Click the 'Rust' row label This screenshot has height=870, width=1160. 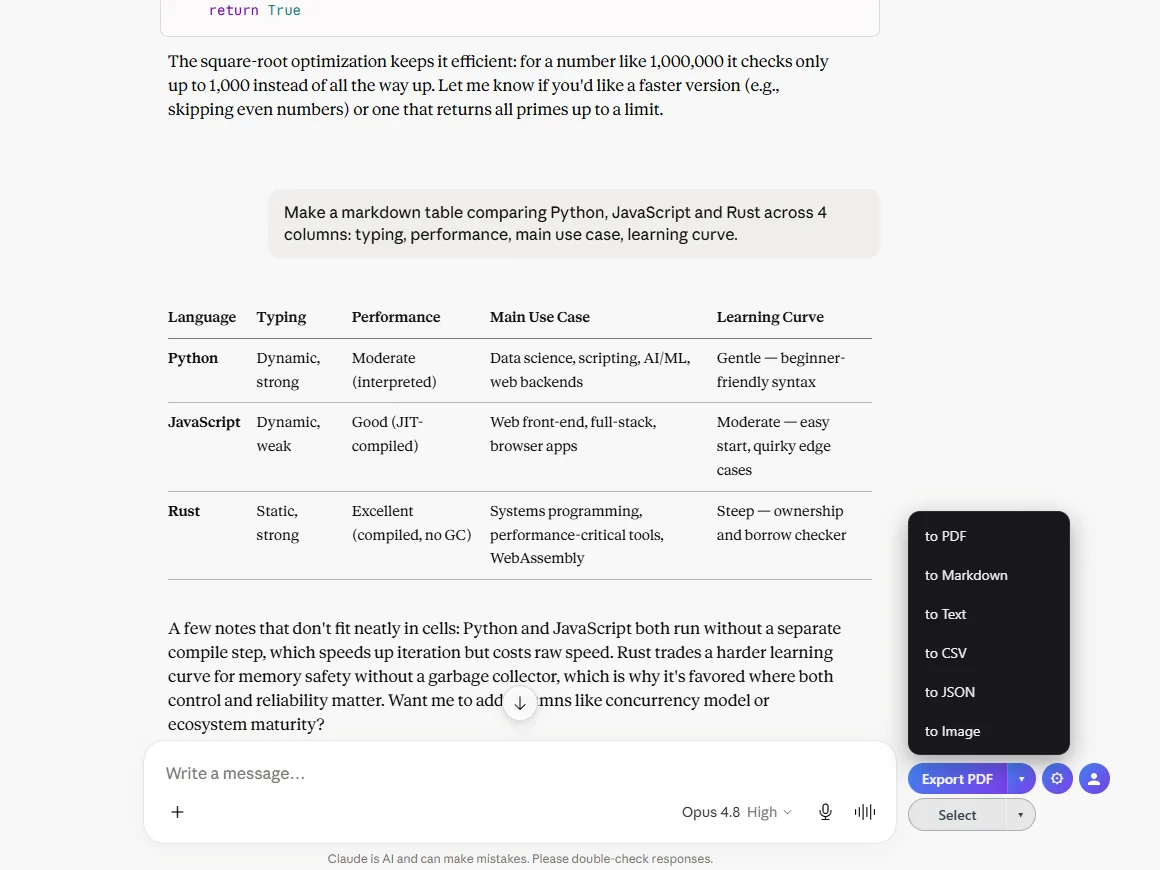(x=184, y=511)
